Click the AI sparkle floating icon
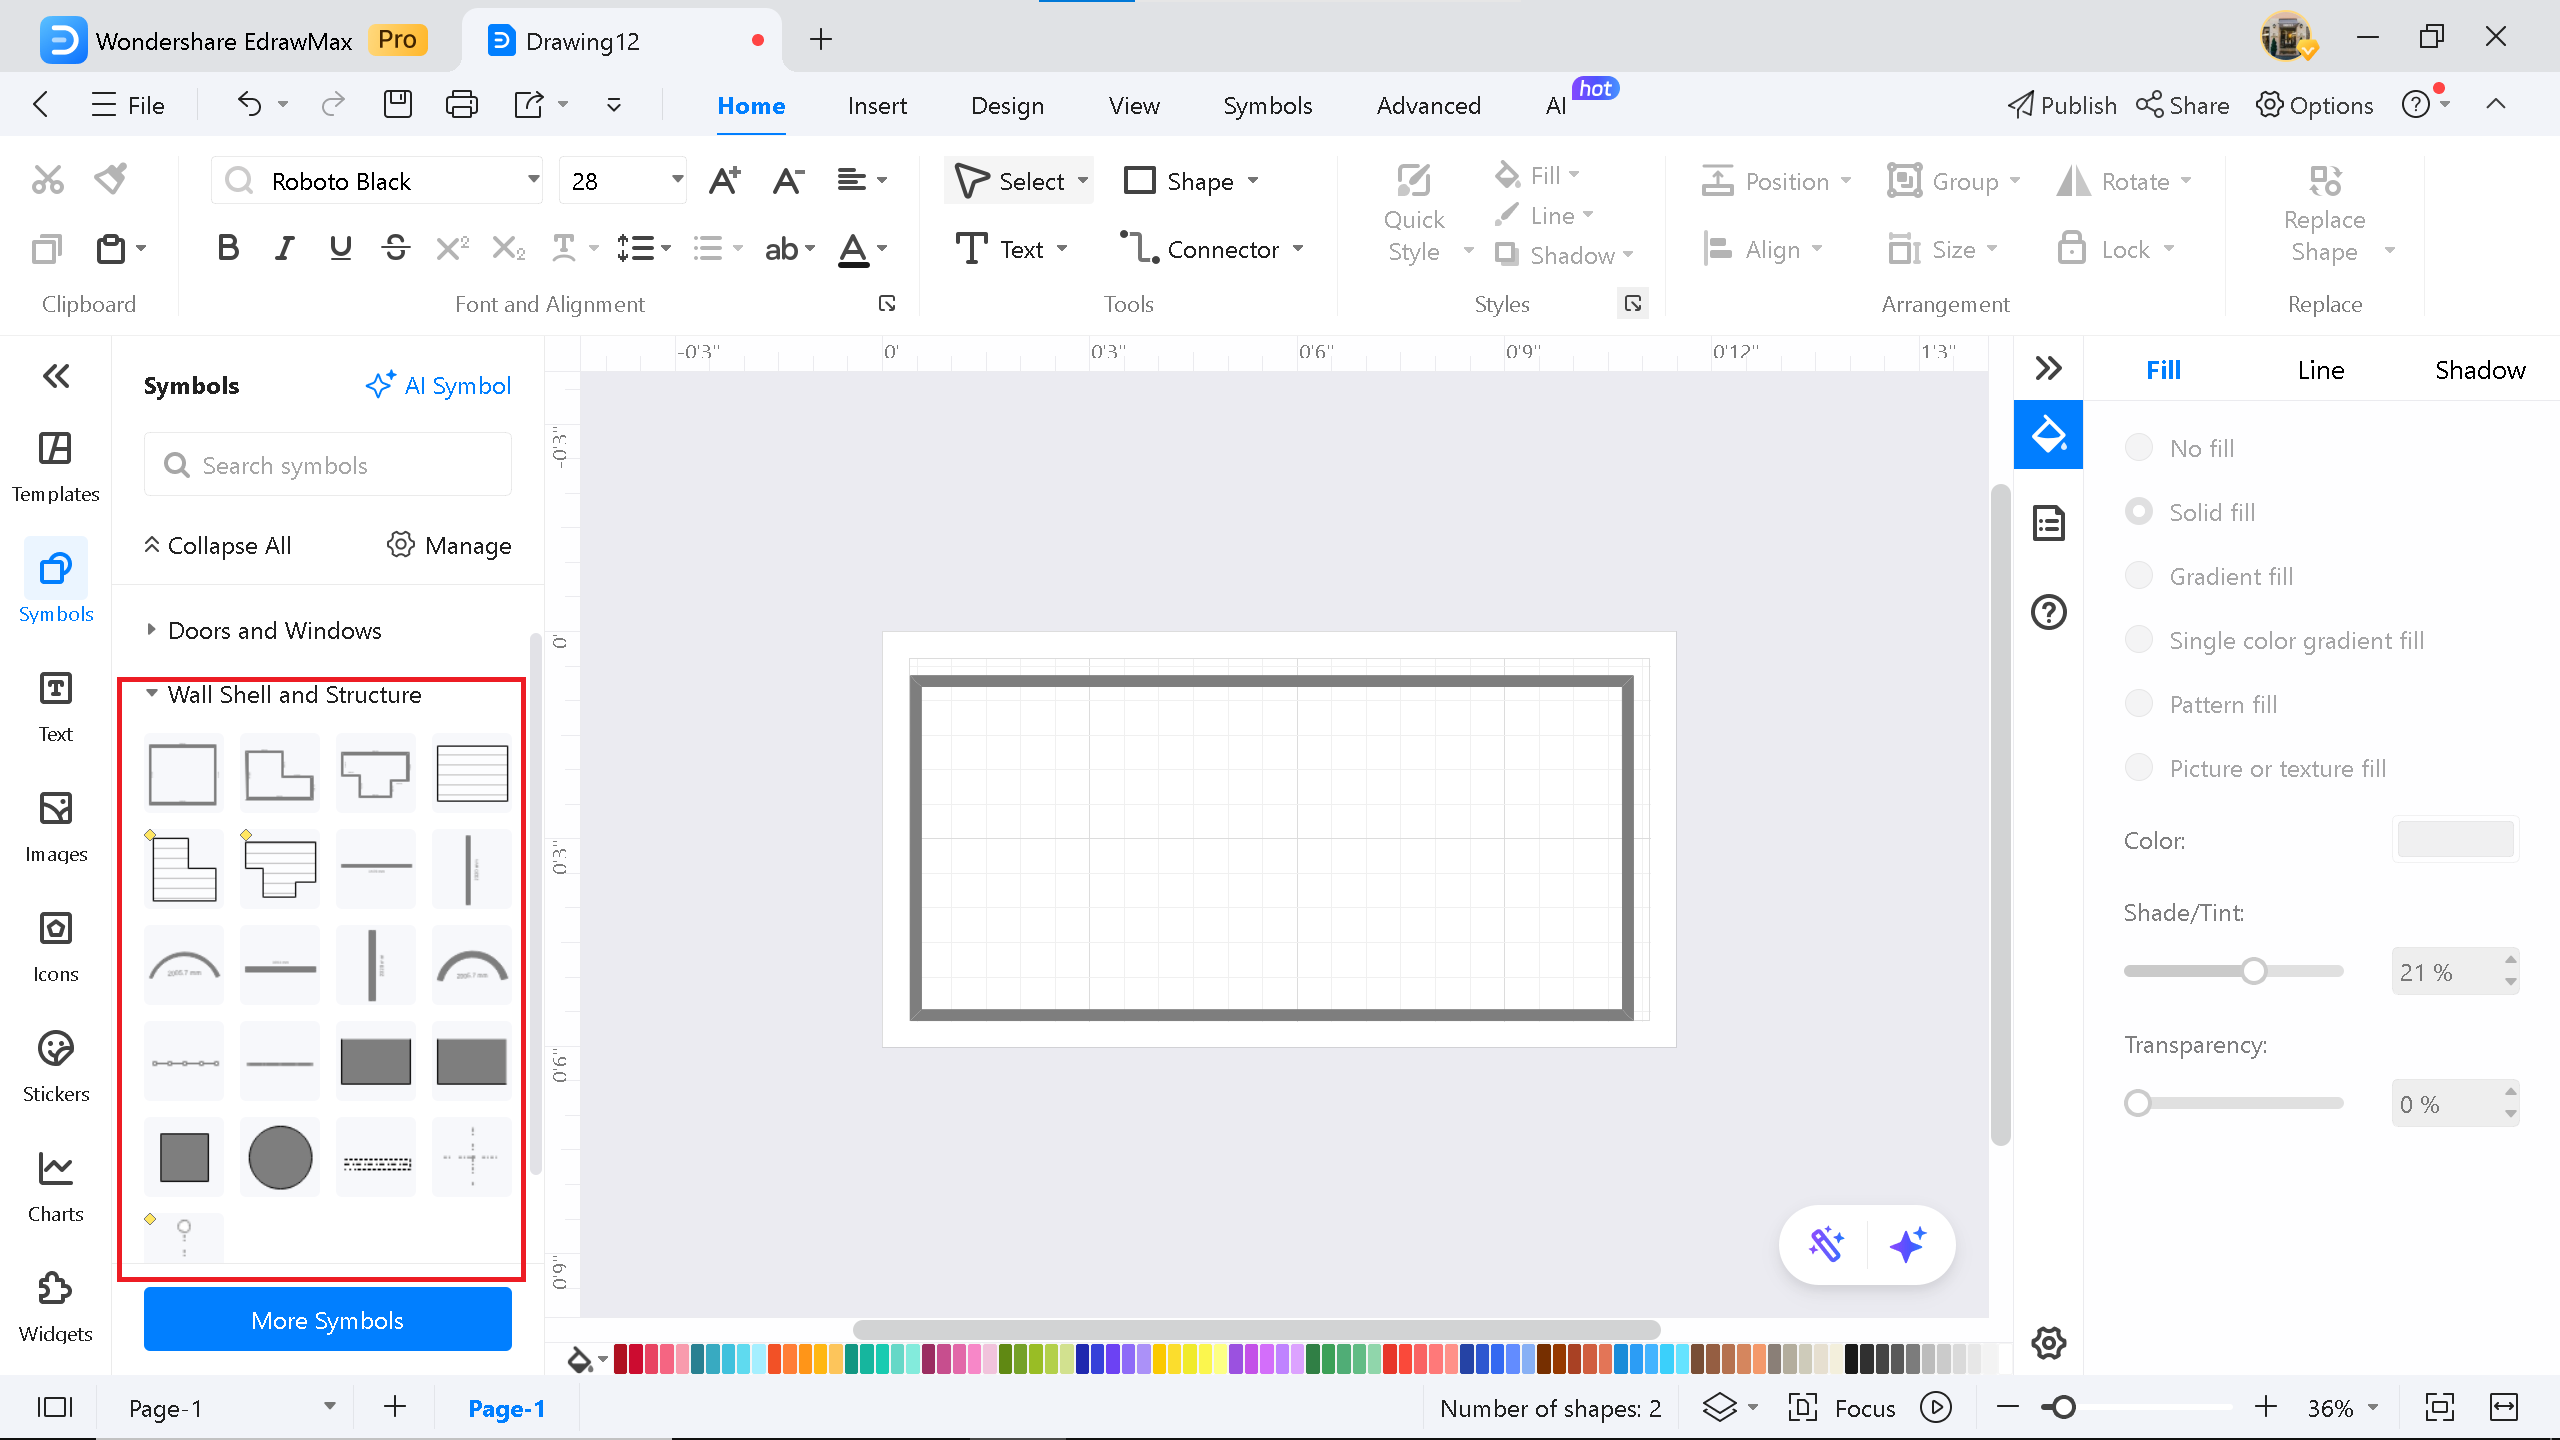 1907,1245
